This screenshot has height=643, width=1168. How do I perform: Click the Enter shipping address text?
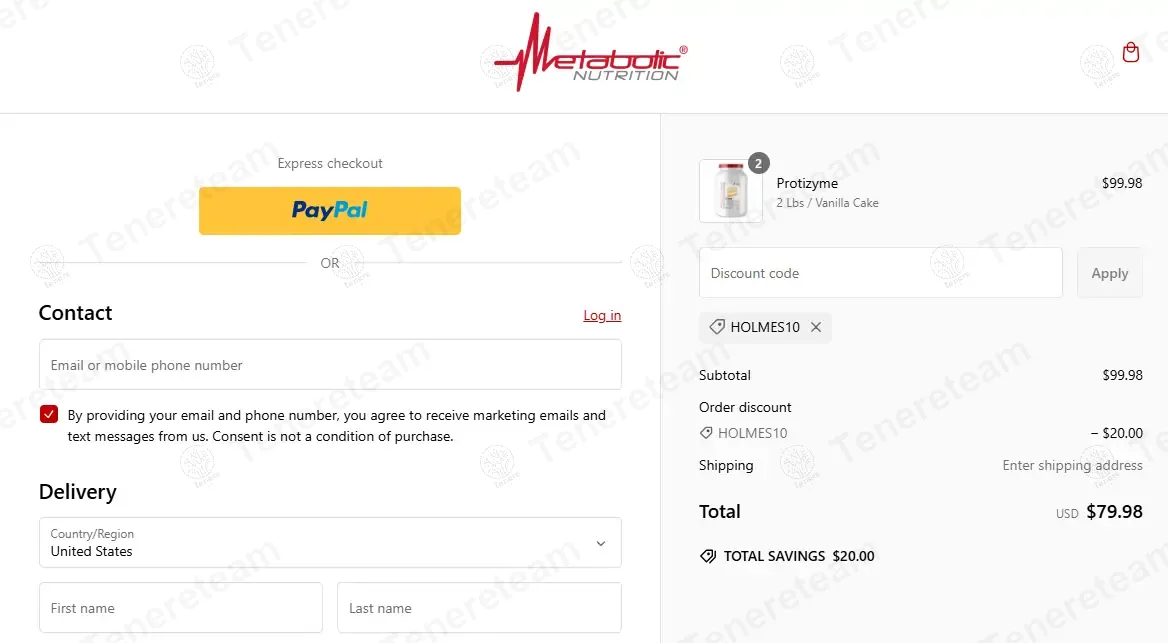pos(1072,465)
